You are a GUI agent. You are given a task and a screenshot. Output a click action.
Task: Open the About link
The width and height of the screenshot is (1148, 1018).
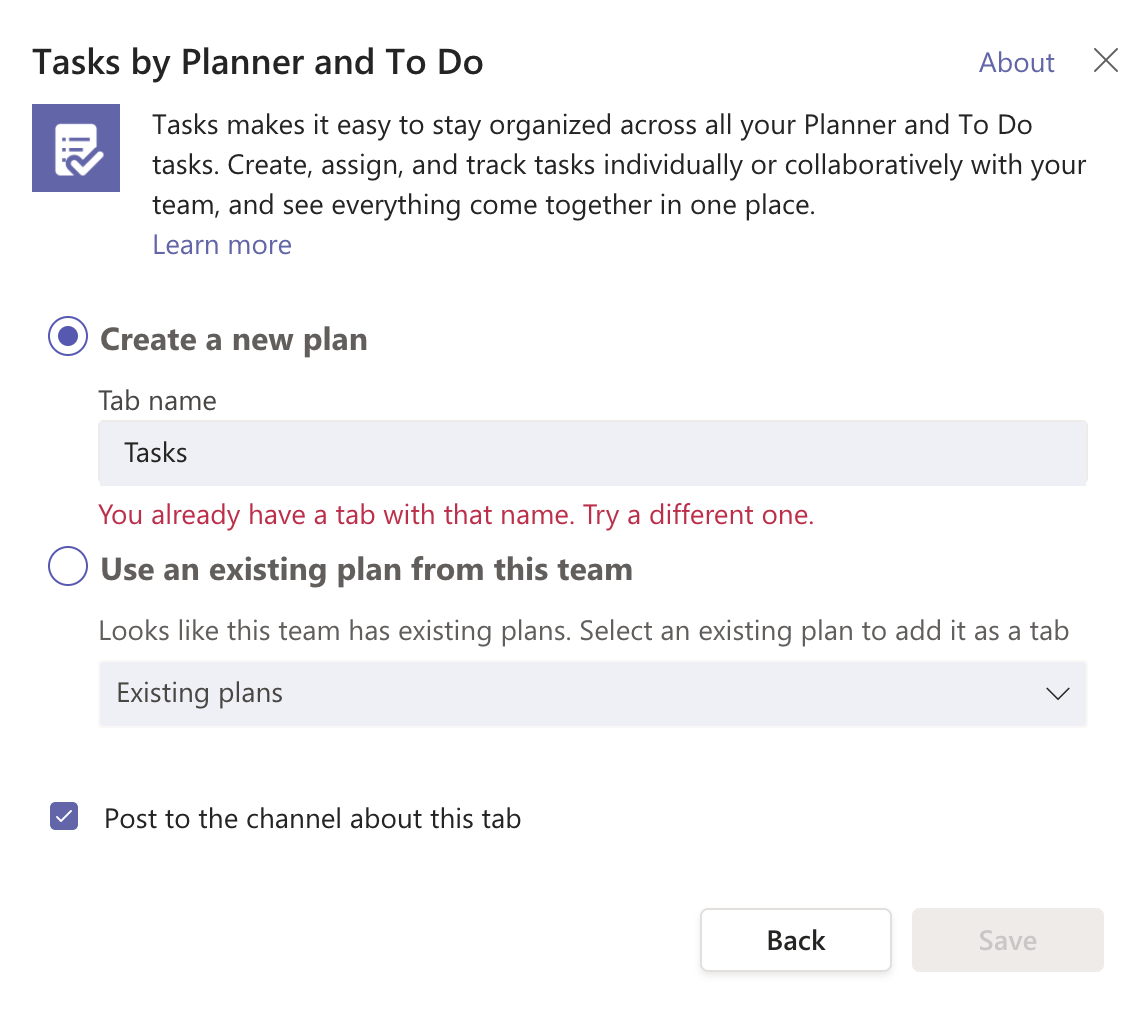tap(1016, 63)
